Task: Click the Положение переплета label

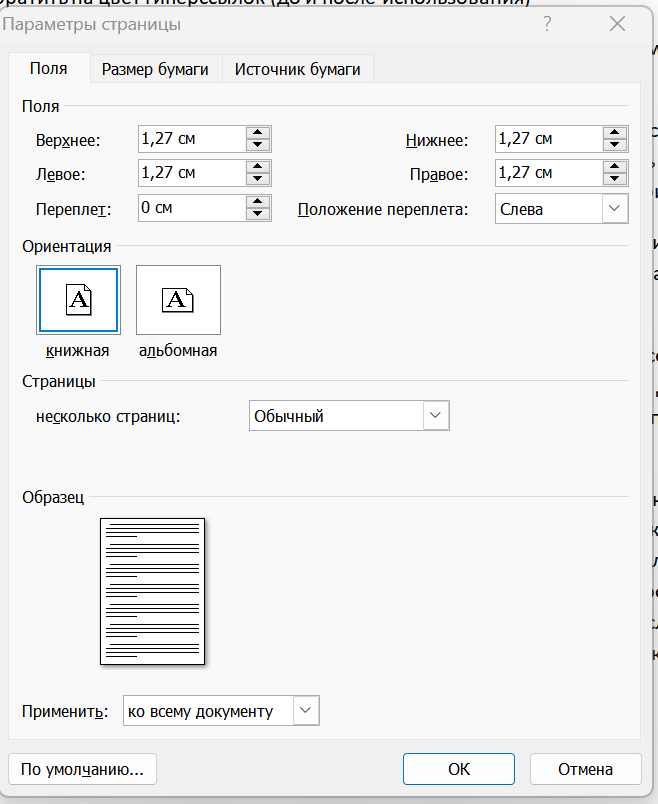Action: point(383,209)
